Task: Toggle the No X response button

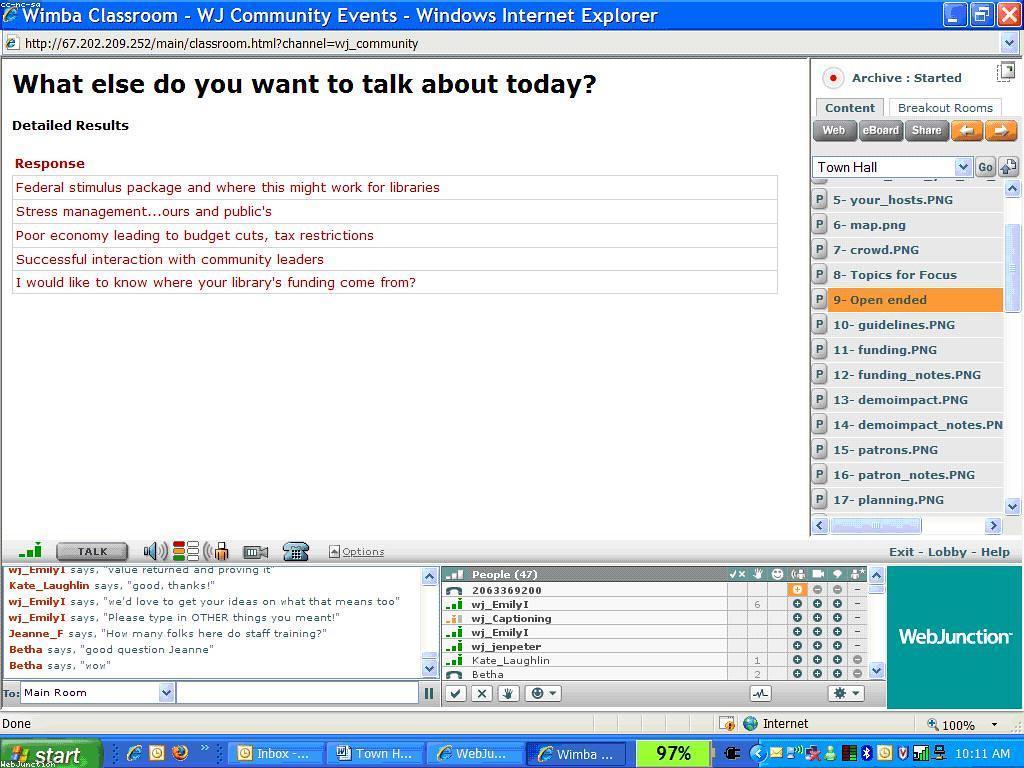Action: 482,693
